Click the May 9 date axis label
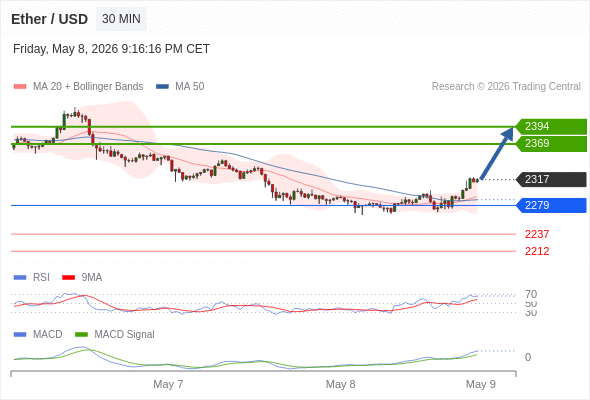590x400 pixels. pyautogui.click(x=481, y=384)
